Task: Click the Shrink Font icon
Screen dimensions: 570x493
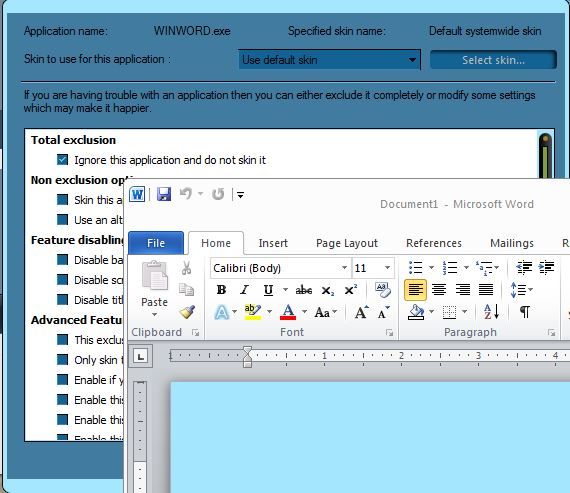Action: 383,312
